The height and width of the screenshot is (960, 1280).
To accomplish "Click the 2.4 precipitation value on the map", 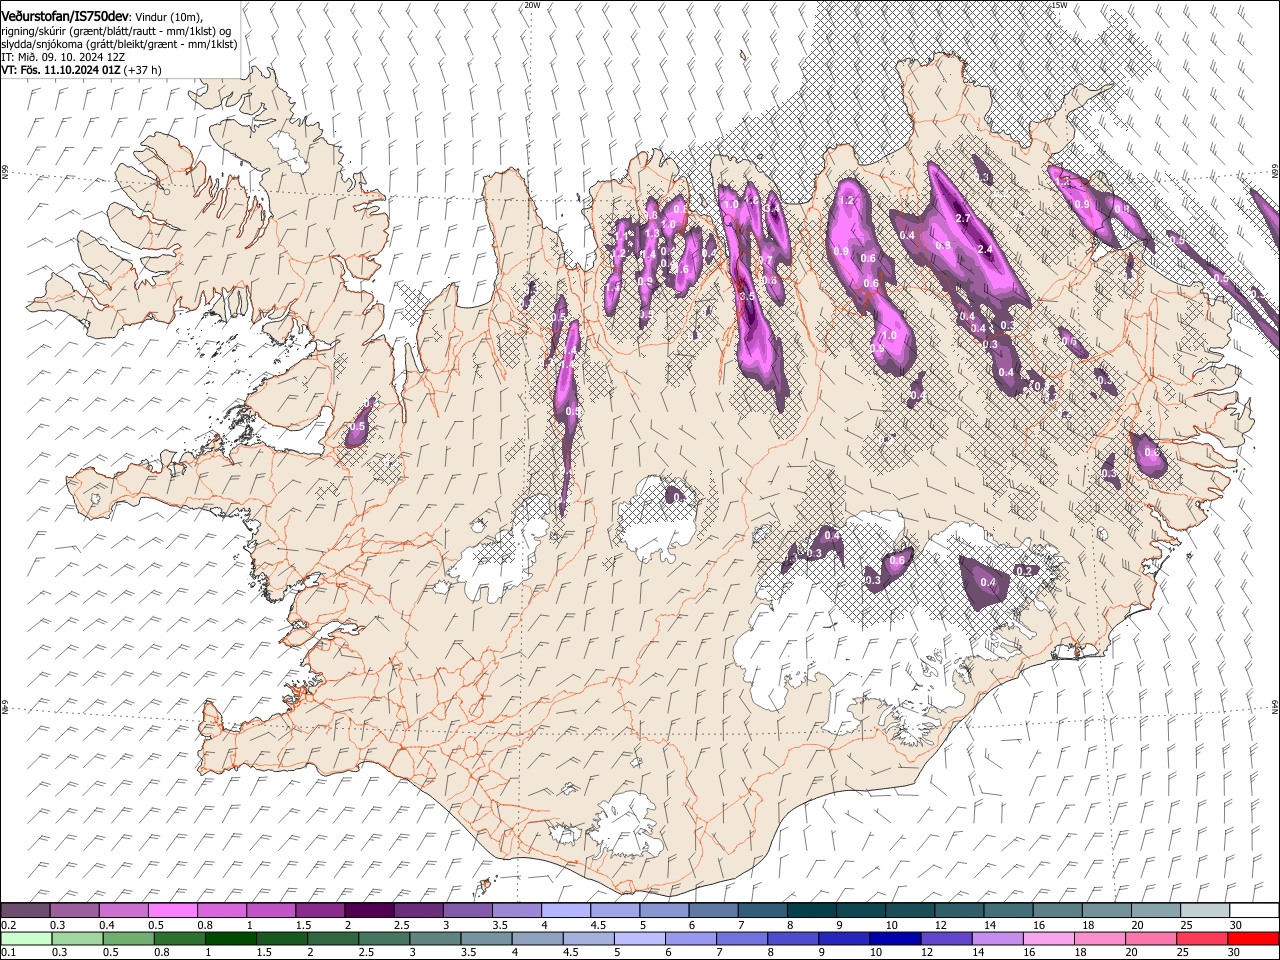I will pos(984,249).
